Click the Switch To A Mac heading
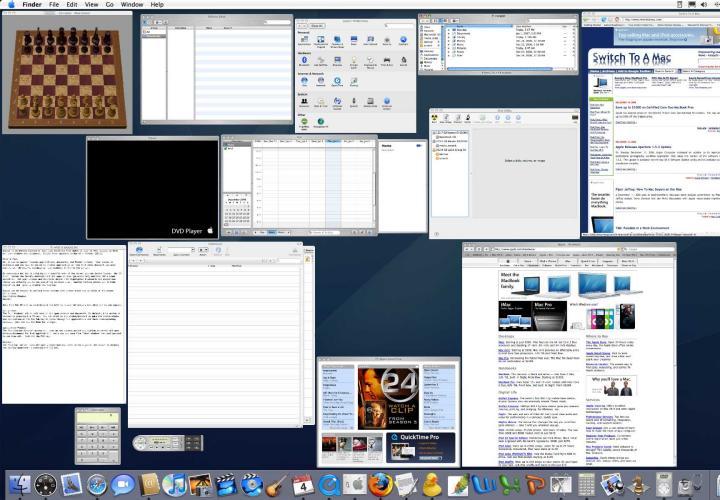This screenshot has height=500, width=720. (632, 59)
